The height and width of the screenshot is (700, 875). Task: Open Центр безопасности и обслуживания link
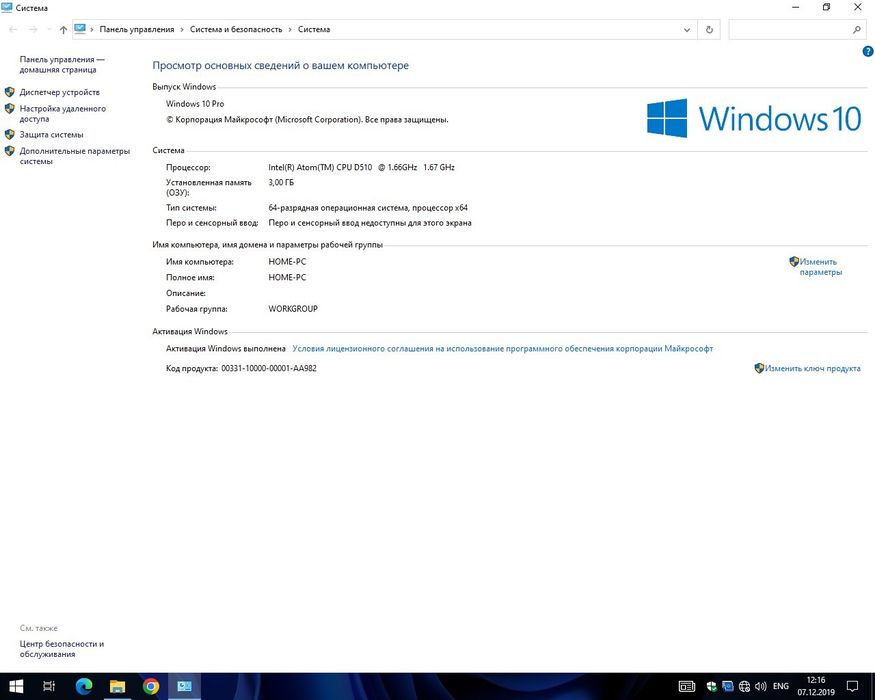(x=62, y=649)
